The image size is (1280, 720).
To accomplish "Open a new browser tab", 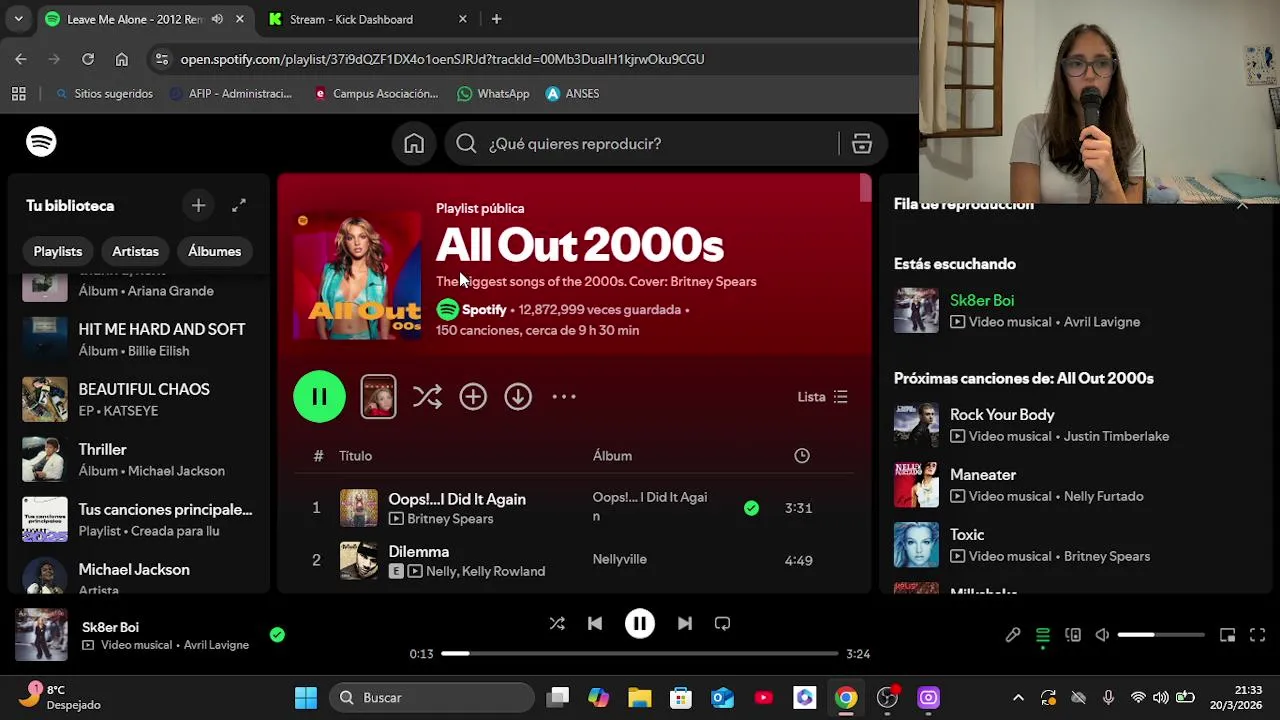I will click(x=496, y=19).
